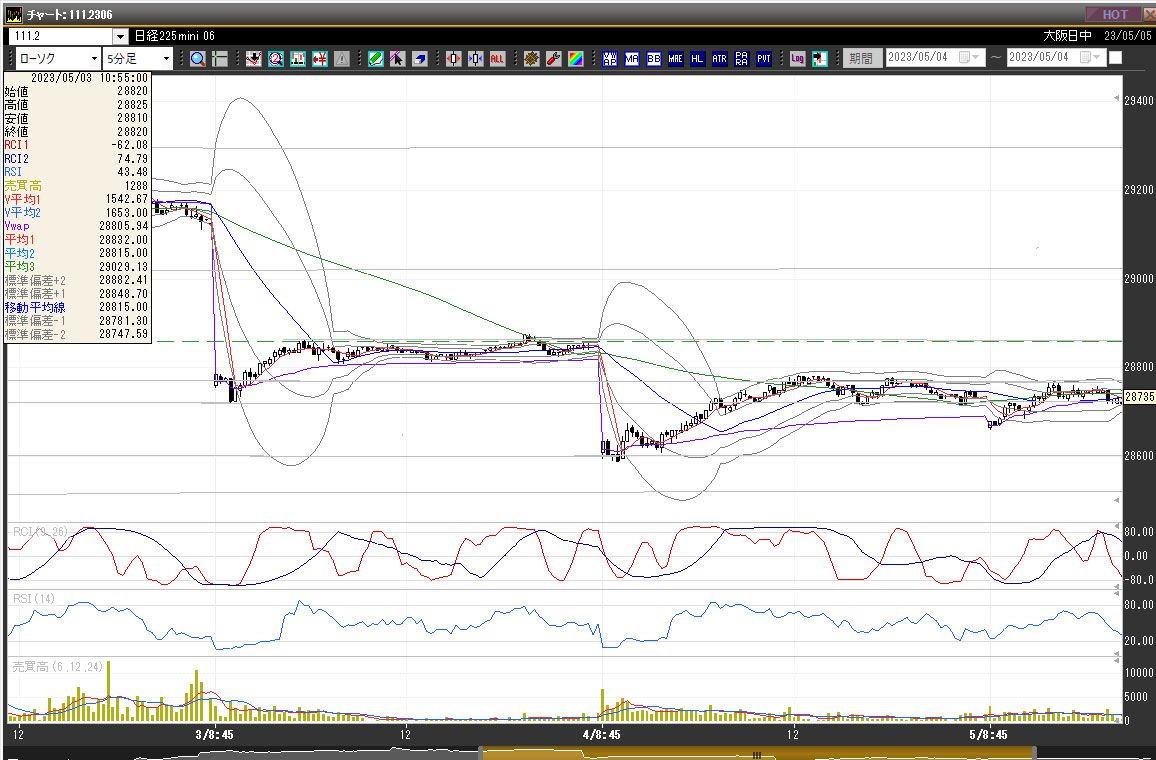Open the start date 2023/05/04 calendar dropdown
The width and height of the screenshot is (1156, 760).
point(967,57)
